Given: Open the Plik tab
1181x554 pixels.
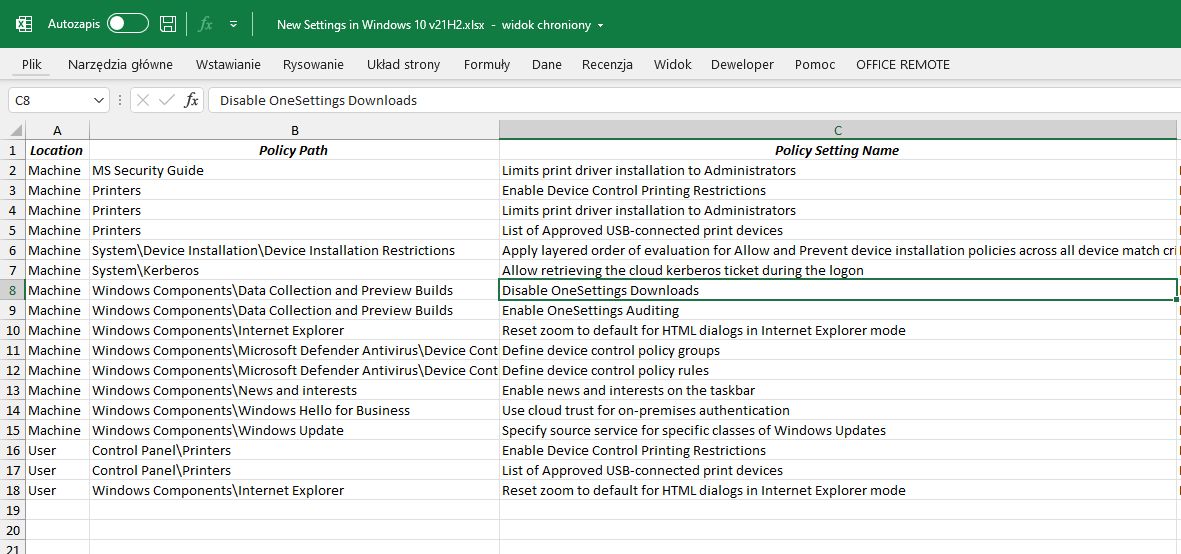Looking at the screenshot, I should [32, 65].
